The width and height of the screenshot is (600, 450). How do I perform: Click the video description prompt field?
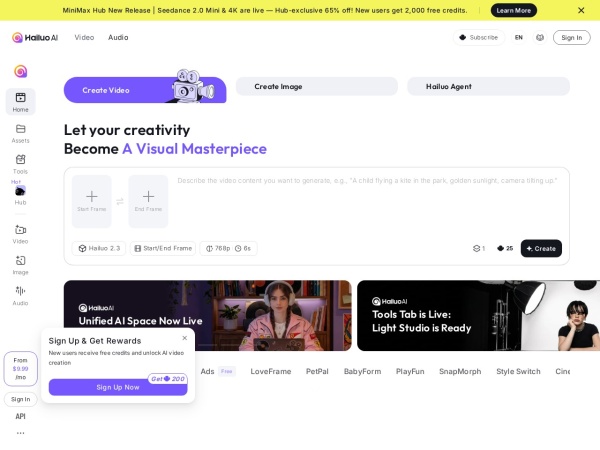[x=369, y=201]
